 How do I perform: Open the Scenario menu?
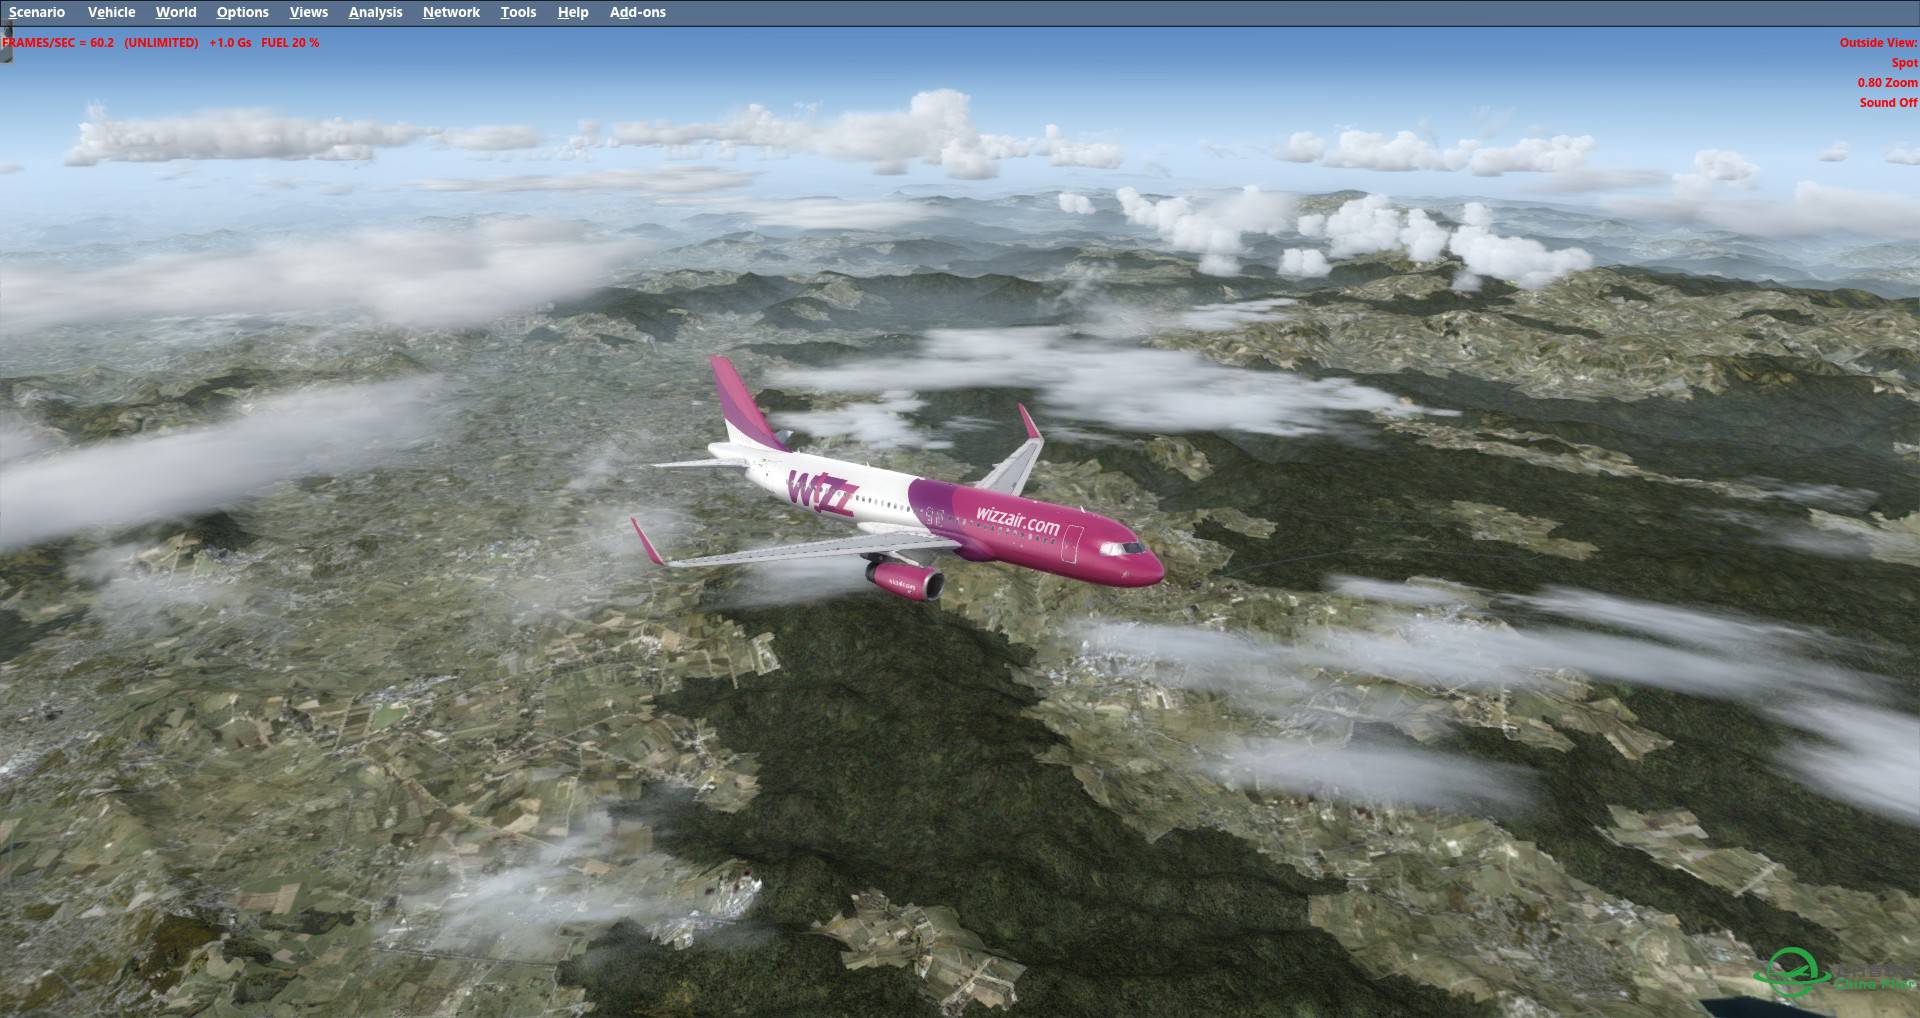click(37, 12)
